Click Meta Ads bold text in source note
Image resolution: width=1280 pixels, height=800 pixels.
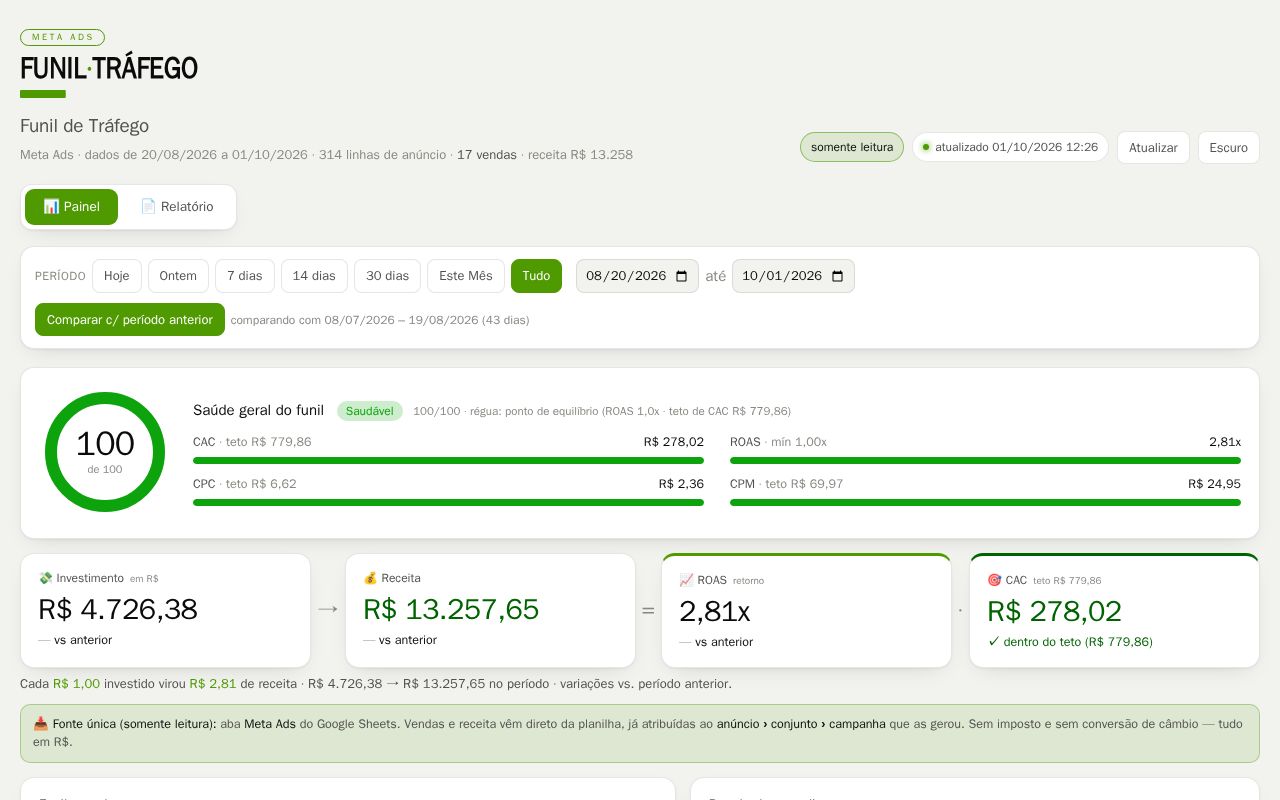tap(270, 723)
